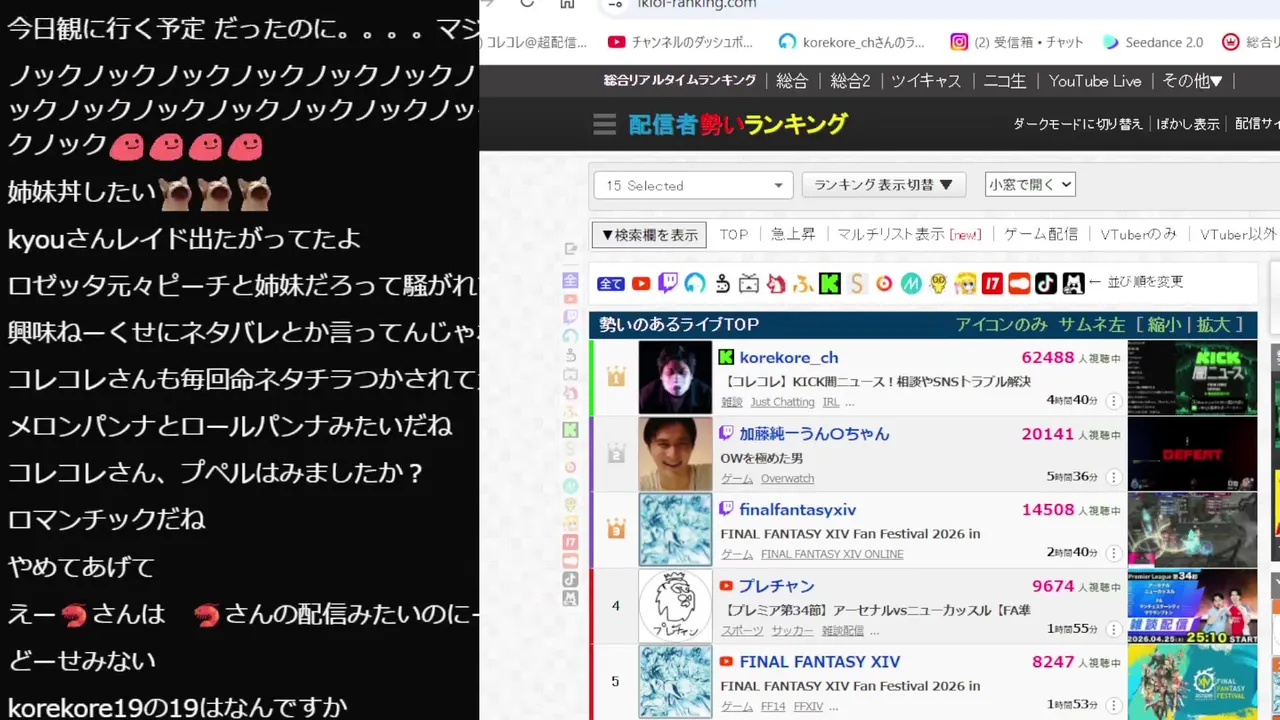Screen dimensions: 1280x720
Task: Filter by the blonde anime girl icon
Action: [965, 284]
